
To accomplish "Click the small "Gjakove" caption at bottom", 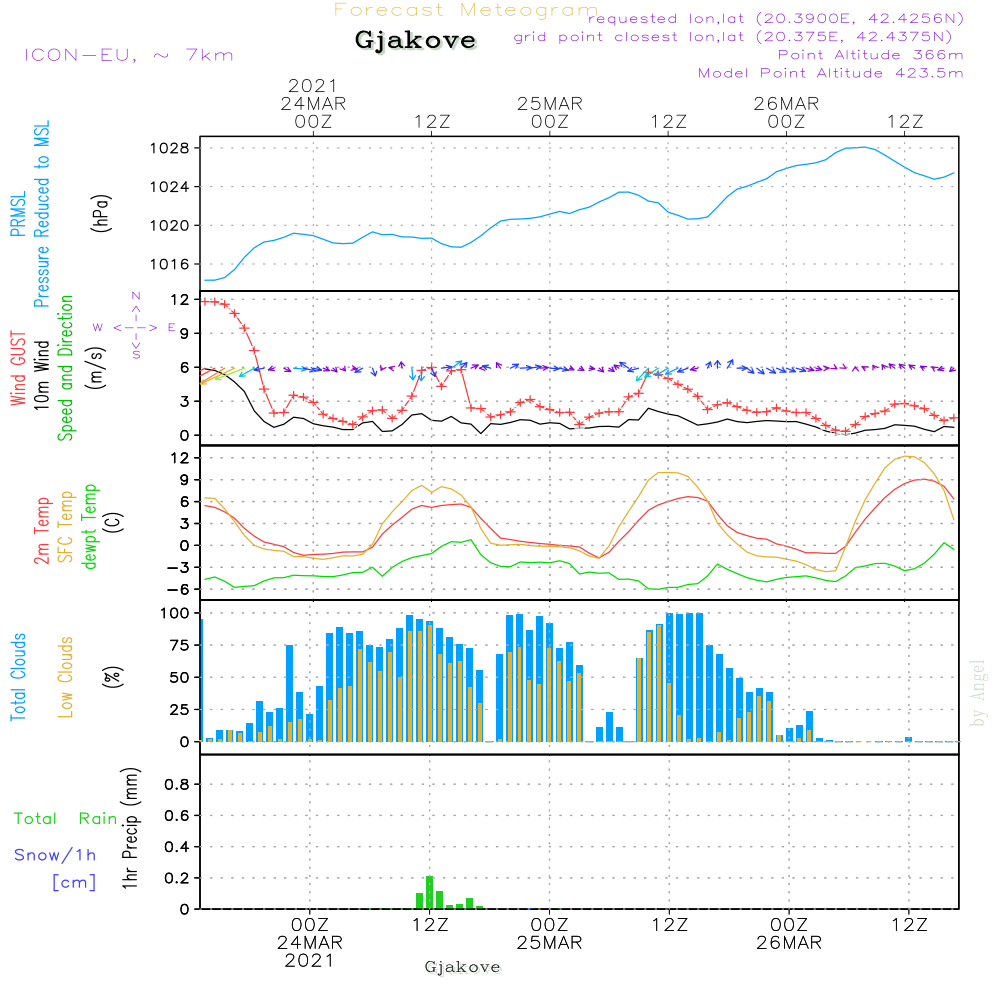I will tap(462, 967).
